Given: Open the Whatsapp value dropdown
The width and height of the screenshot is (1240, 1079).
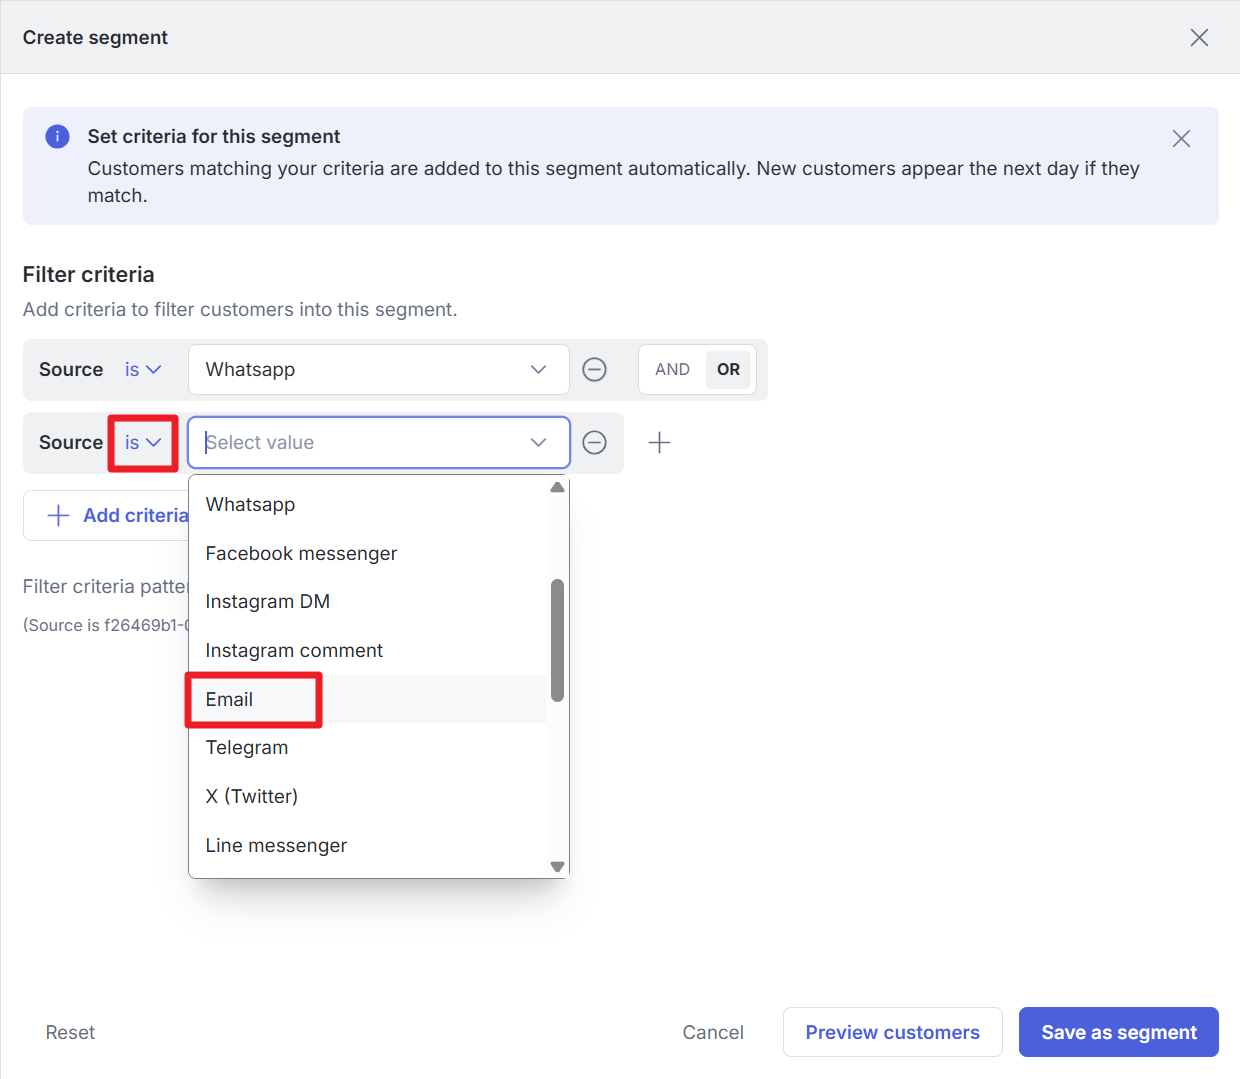Looking at the screenshot, I should (x=379, y=370).
